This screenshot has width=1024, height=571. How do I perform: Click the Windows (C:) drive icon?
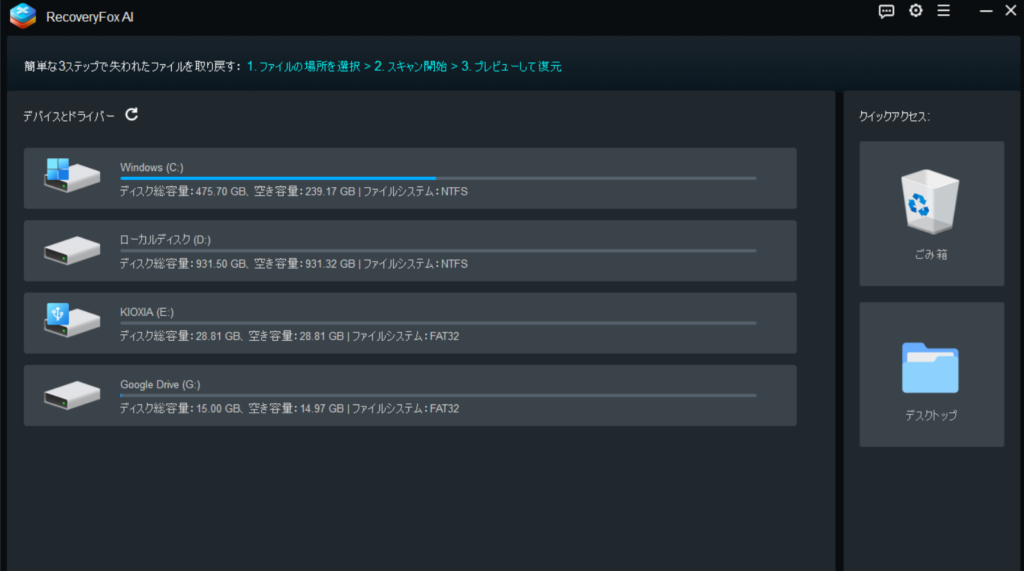(72, 177)
